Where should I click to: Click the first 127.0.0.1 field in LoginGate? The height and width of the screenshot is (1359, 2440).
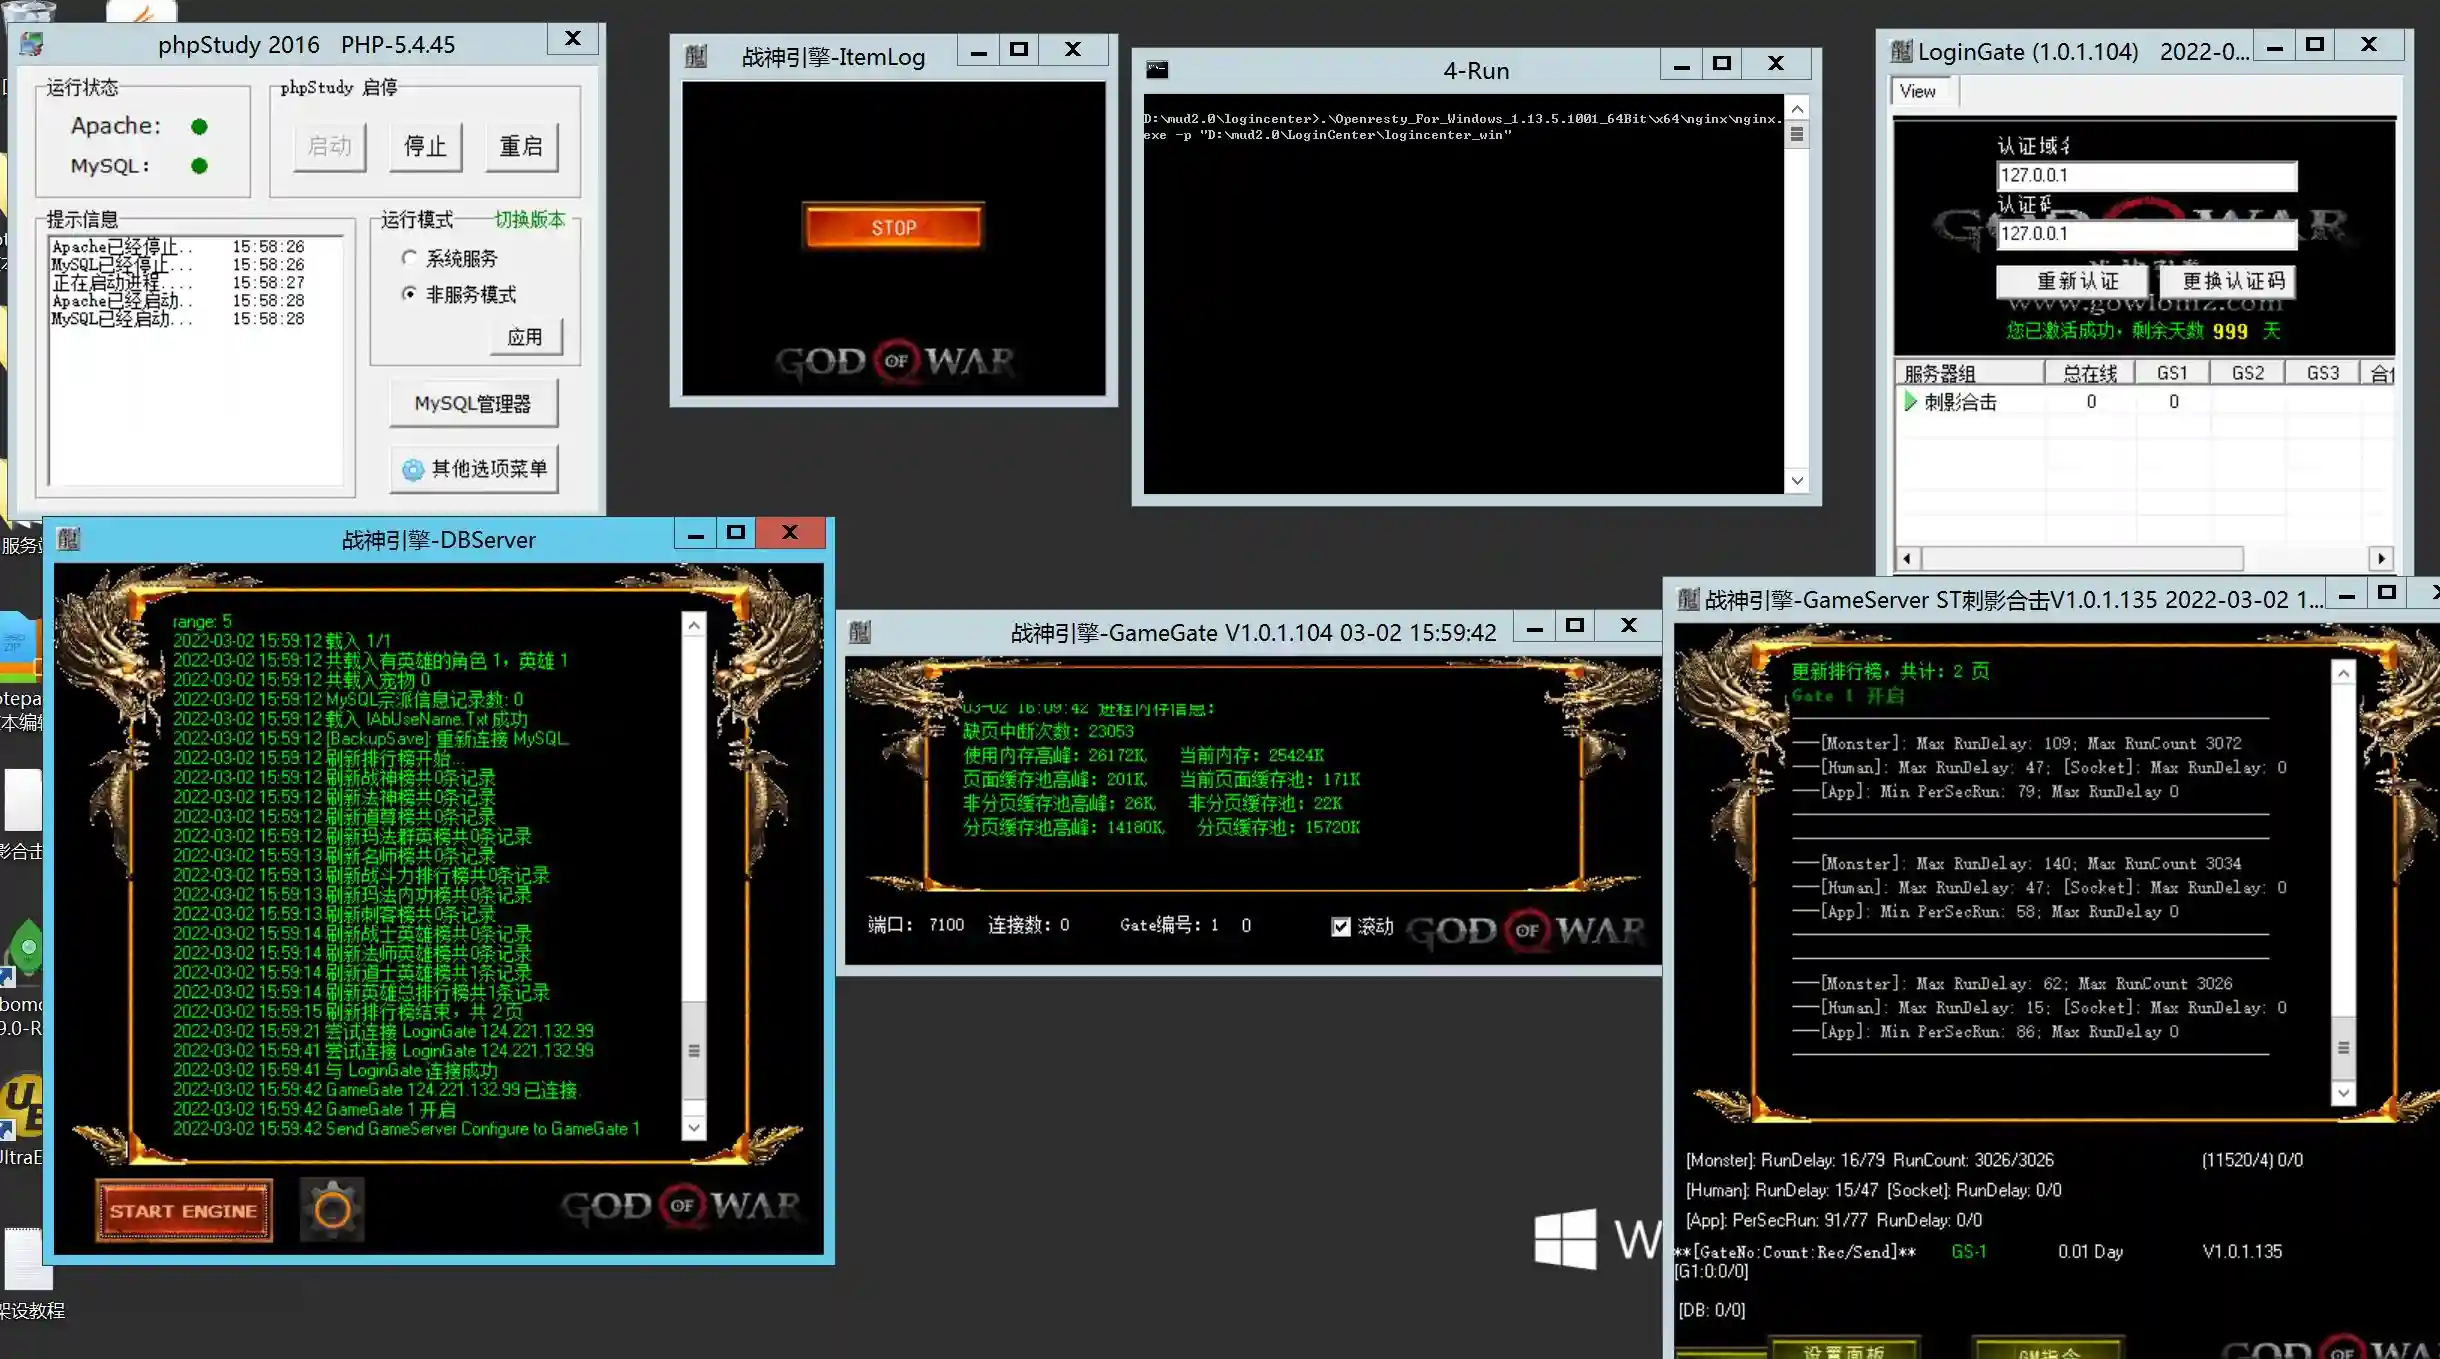click(2146, 176)
